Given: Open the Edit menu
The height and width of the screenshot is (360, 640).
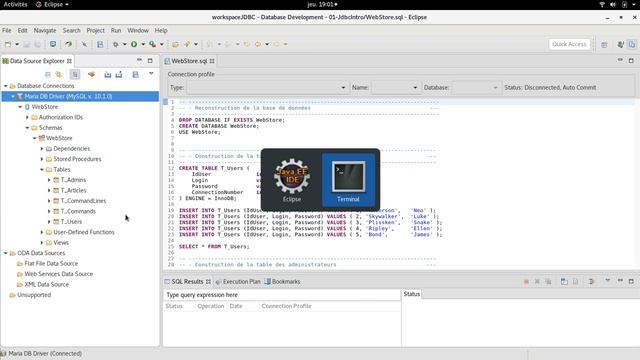Looking at the screenshot, I should point(22,30).
